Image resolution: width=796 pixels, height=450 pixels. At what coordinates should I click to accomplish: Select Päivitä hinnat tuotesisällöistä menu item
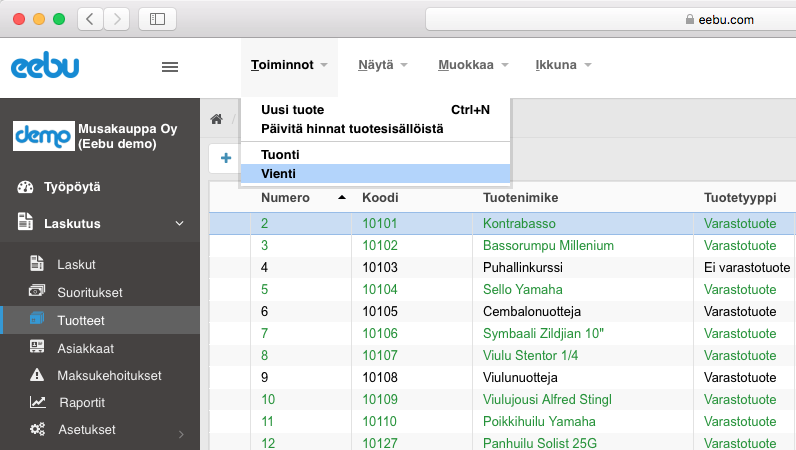pos(351,129)
